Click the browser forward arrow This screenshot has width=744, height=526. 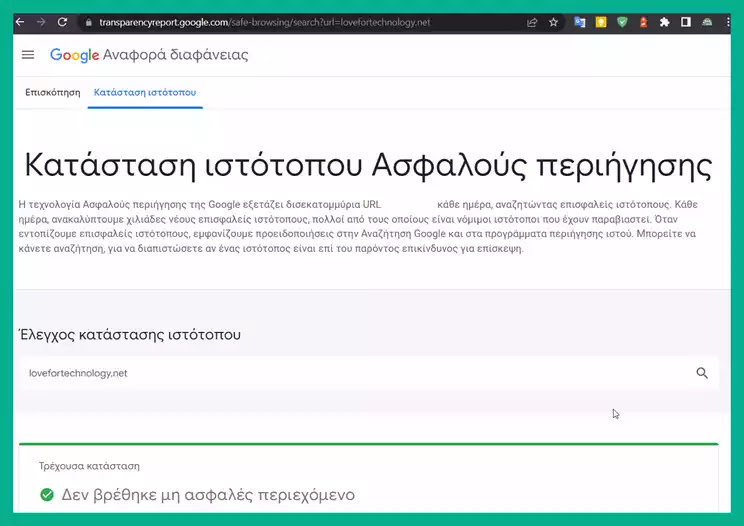click(41, 22)
